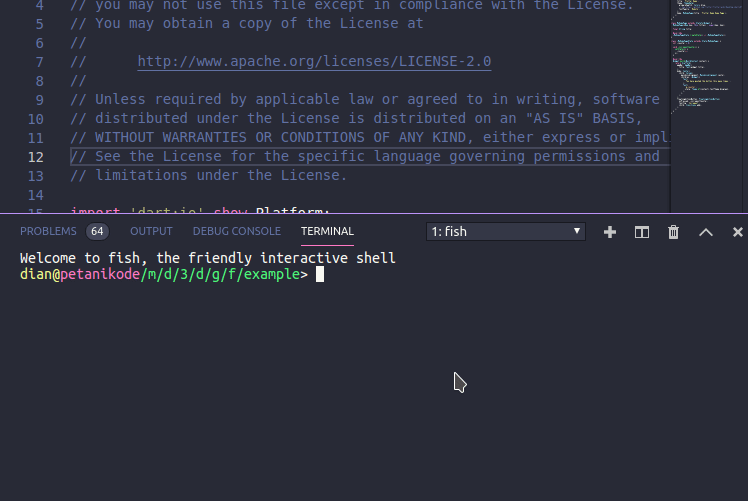Show the DEBUG CONSOLE tab

click(x=237, y=231)
